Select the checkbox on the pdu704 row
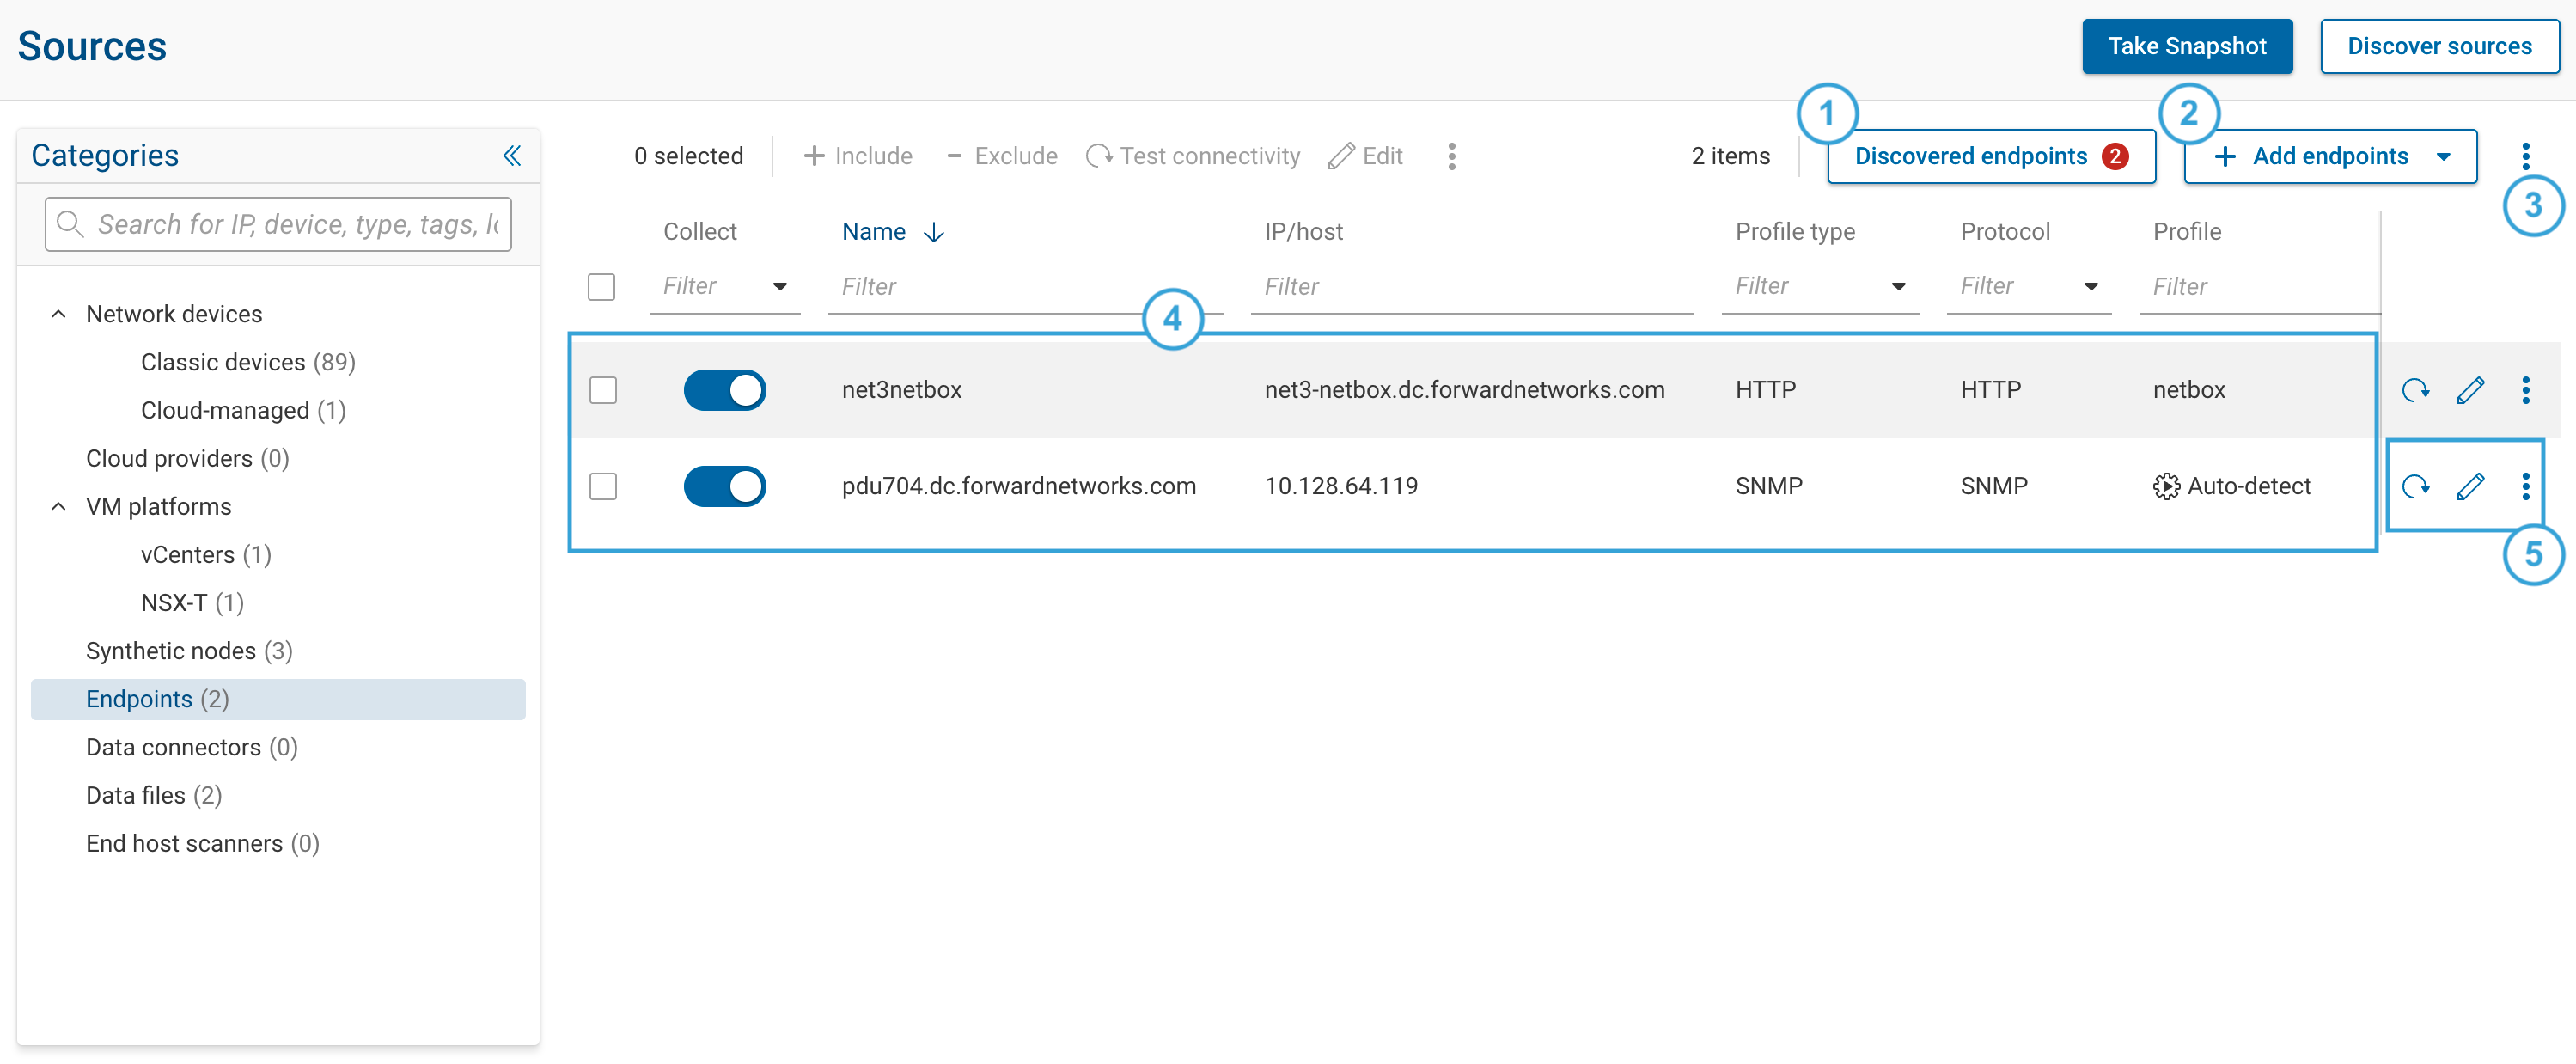Image resolution: width=2576 pixels, height=1064 pixels. click(x=603, y=486)
